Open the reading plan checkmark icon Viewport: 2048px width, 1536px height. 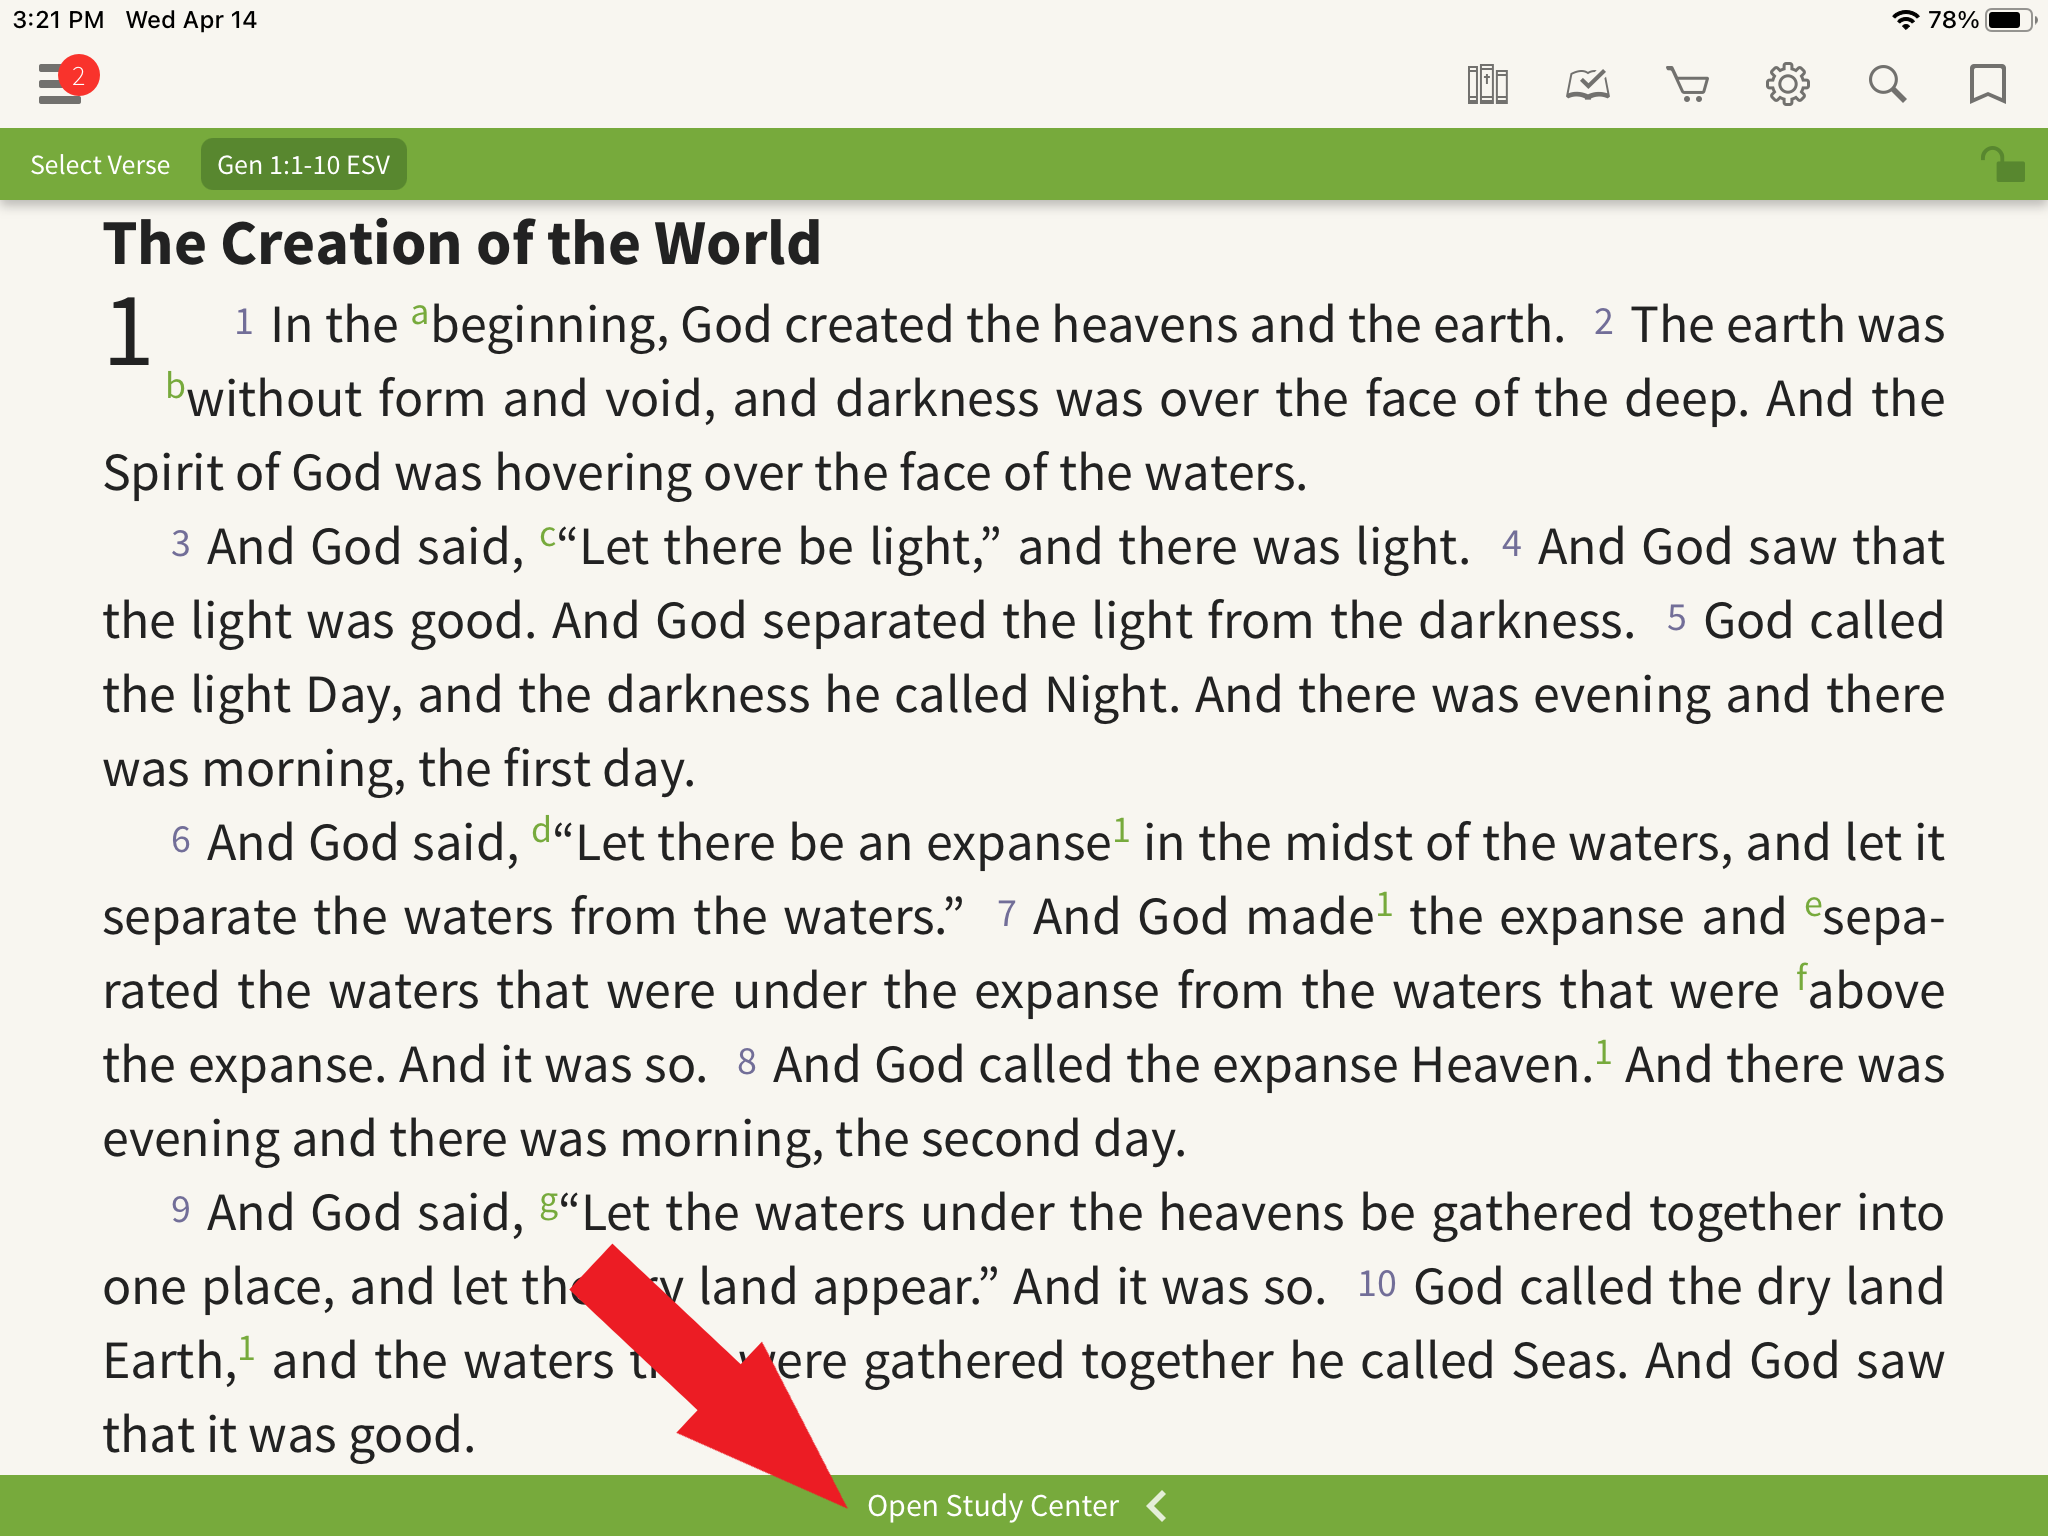(x=1588, y=84)
